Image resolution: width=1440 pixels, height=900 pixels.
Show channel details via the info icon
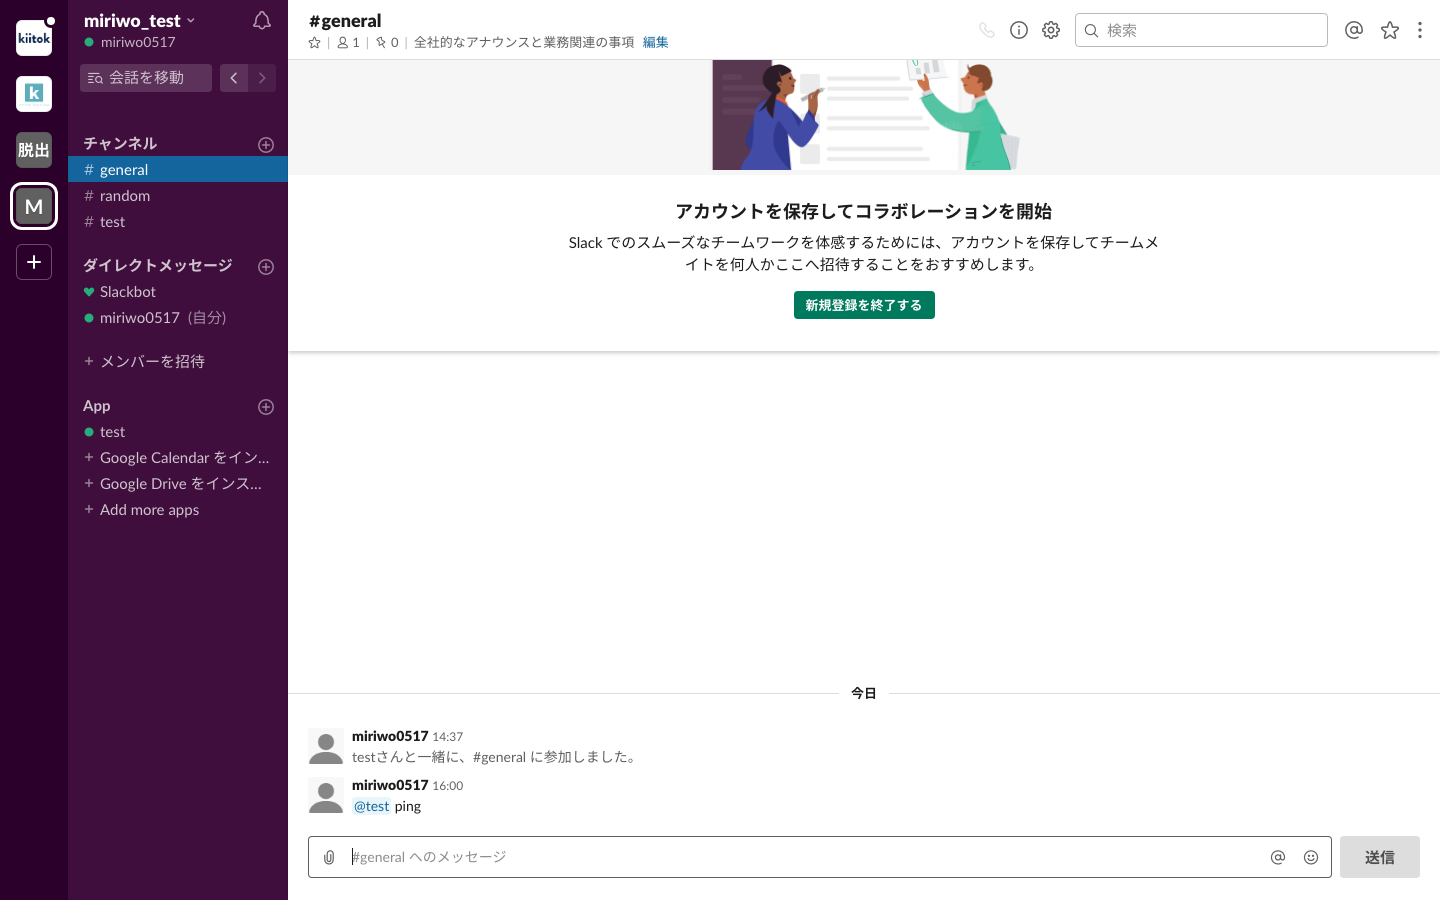coord(1019,30)
